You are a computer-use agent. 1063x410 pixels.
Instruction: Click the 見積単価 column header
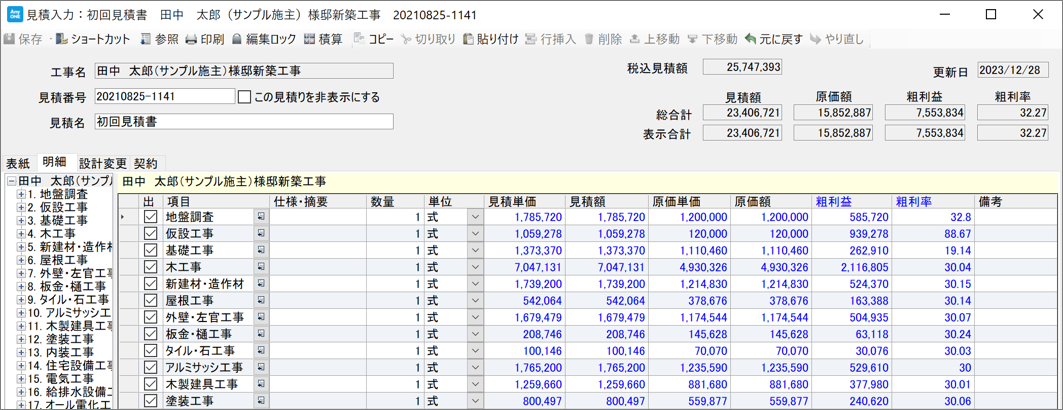click(x=524, y=201)
